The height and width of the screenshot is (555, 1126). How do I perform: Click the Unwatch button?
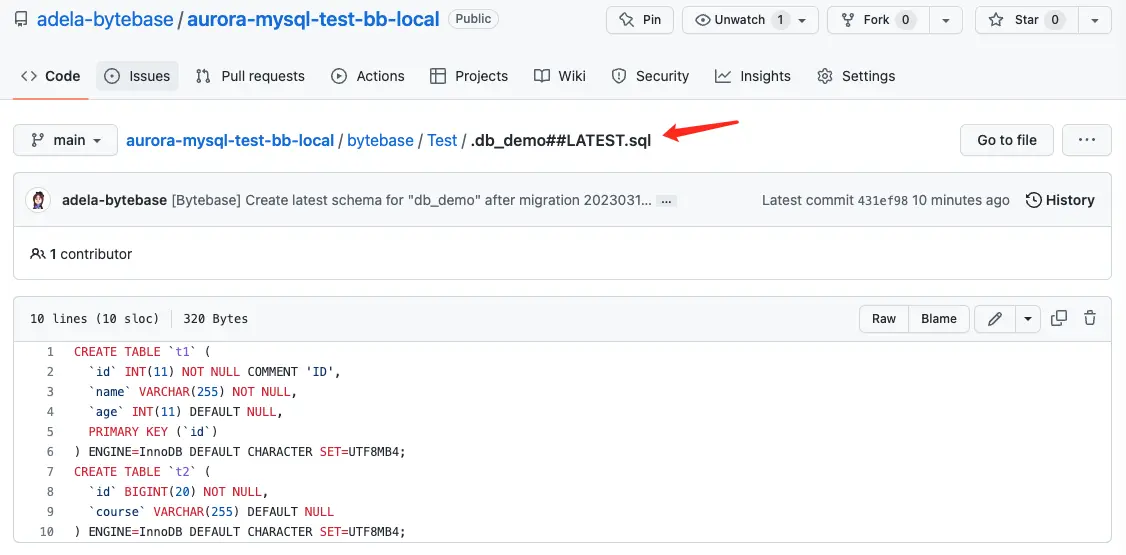click(x=740, y=20)
